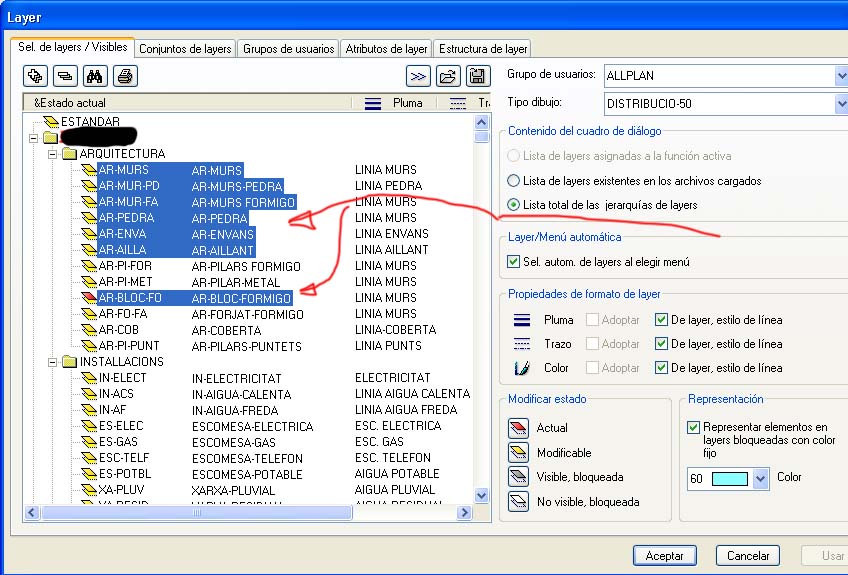
Task: Click the horizontal scrollbar left arrow
Action: [x=32, y=512]
